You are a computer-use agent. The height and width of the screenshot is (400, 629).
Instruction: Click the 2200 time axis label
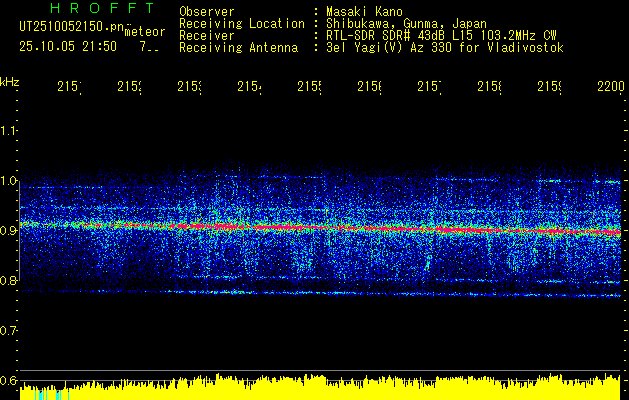coord(611,86)
